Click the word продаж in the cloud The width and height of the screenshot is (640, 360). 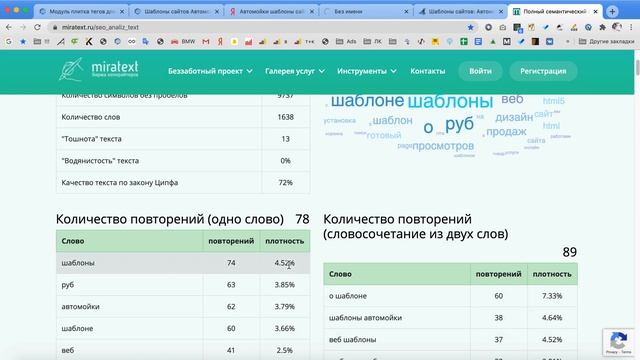(506, 131)
